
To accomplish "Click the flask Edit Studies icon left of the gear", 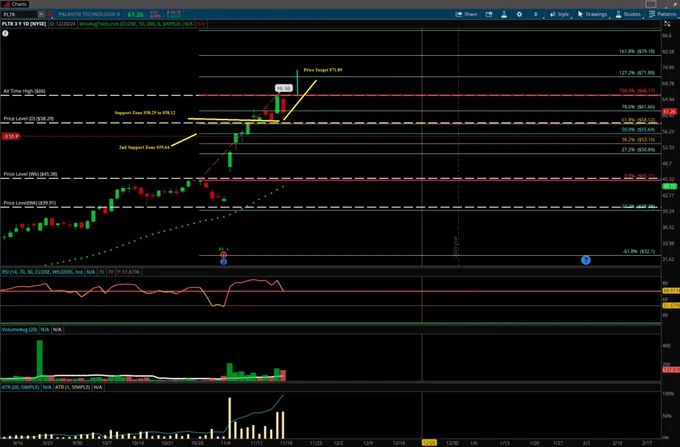I will coord(504,14).
